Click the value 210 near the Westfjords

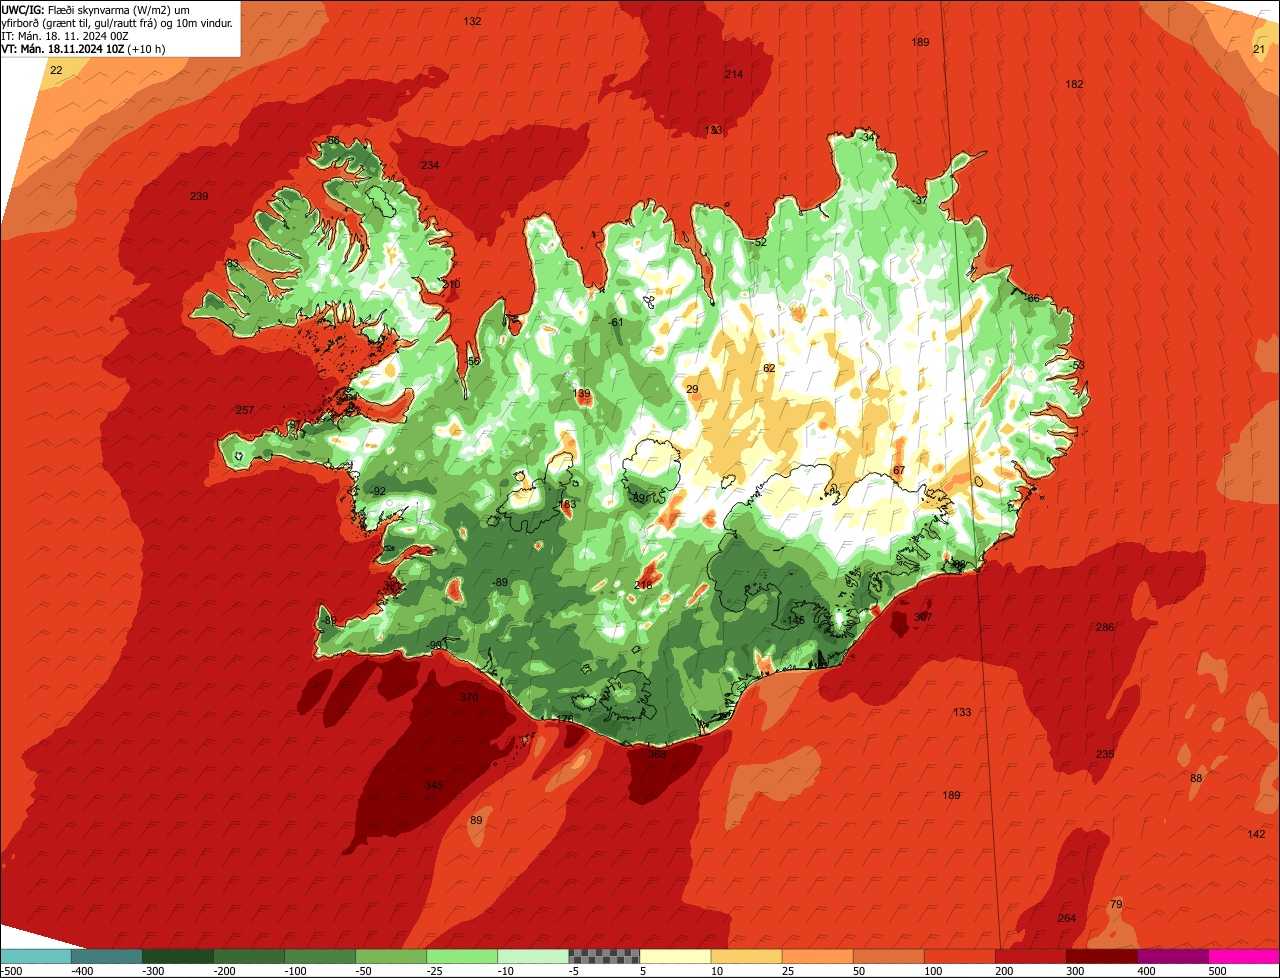(451, 284)
